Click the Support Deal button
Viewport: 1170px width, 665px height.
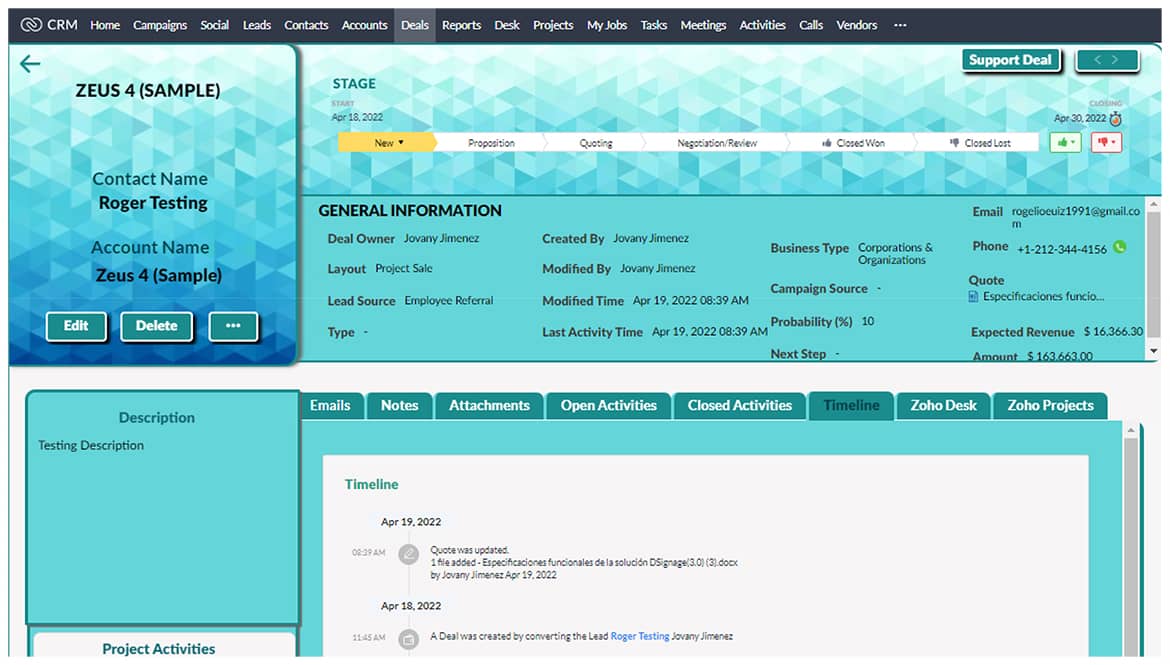[x=1010, y=60]
